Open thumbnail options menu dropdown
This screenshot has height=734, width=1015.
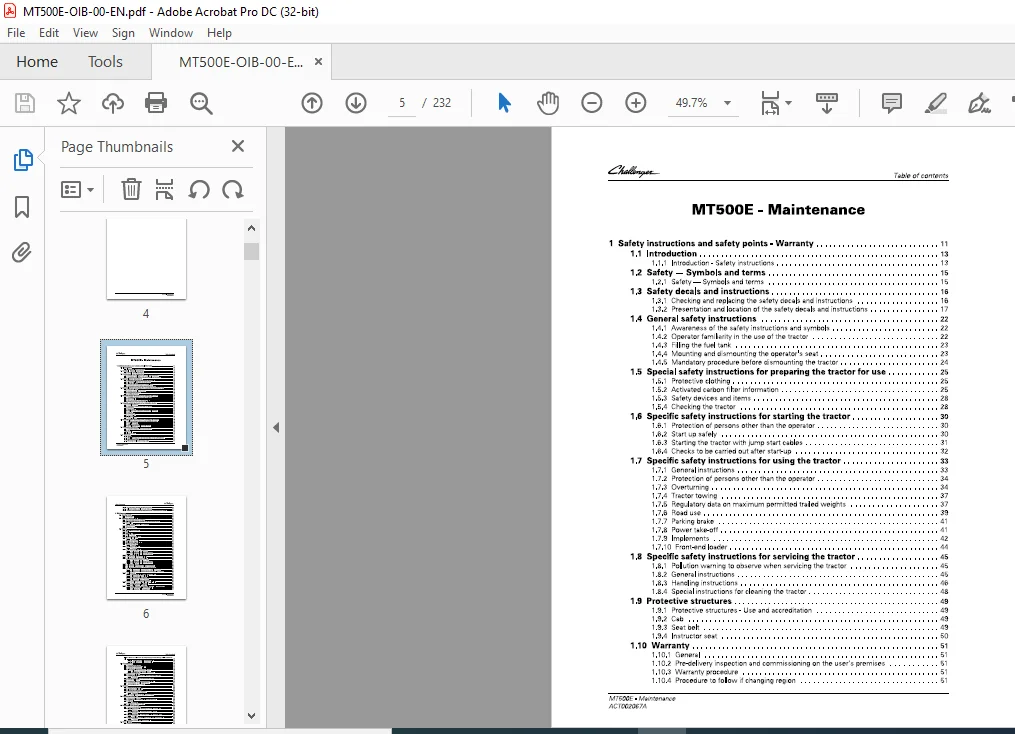(x=77, y=190)
